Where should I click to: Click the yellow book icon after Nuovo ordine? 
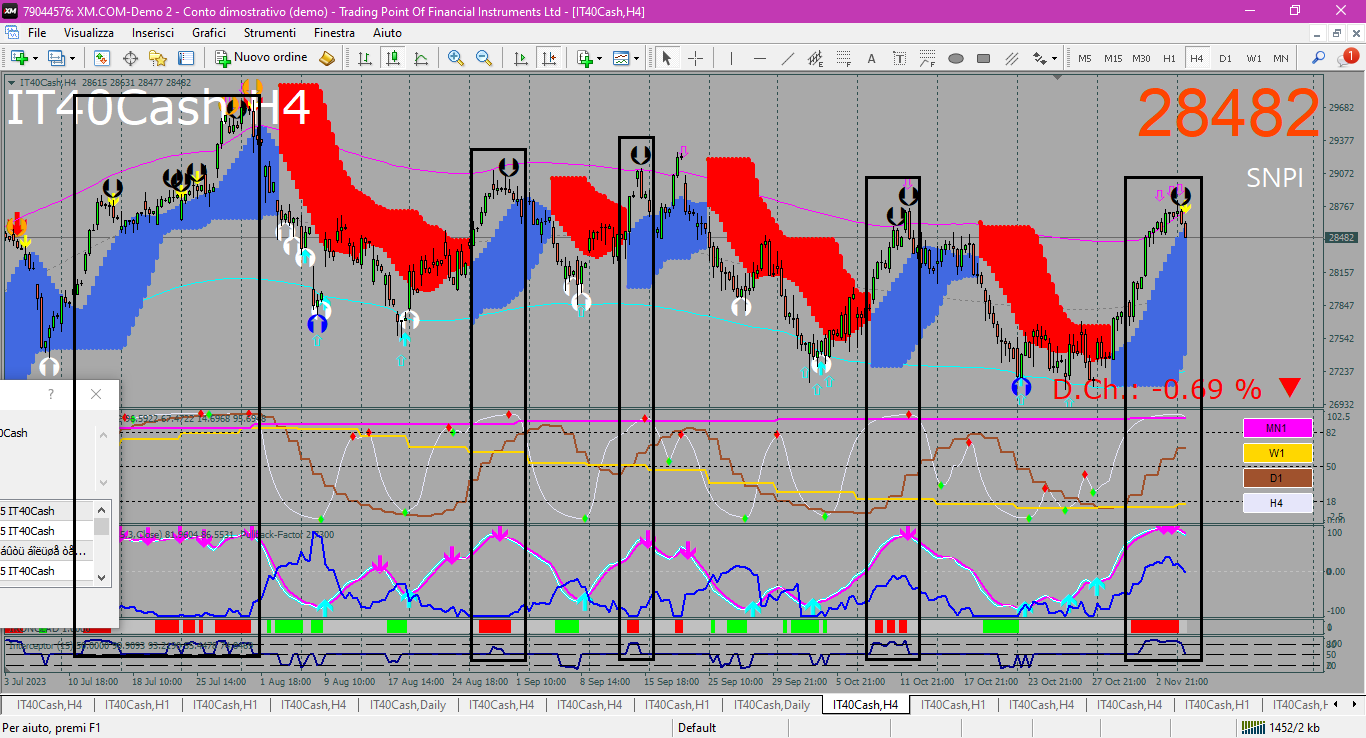[327, 58]
